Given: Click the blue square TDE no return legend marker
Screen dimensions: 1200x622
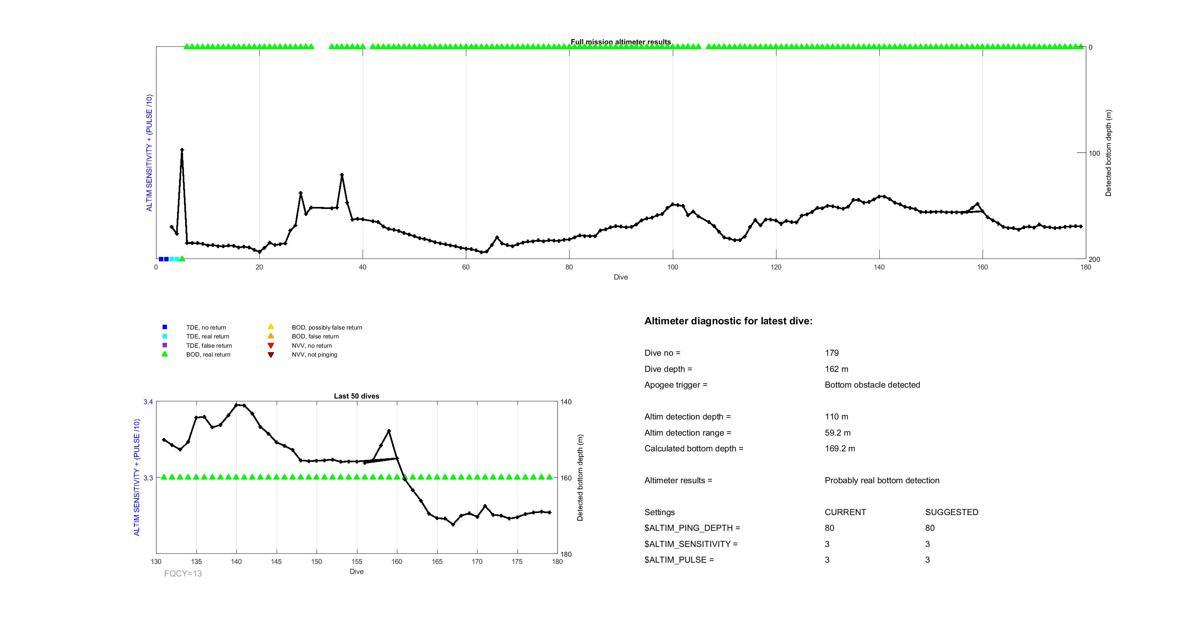Looking at the screenshot, I should click(164, 327).
